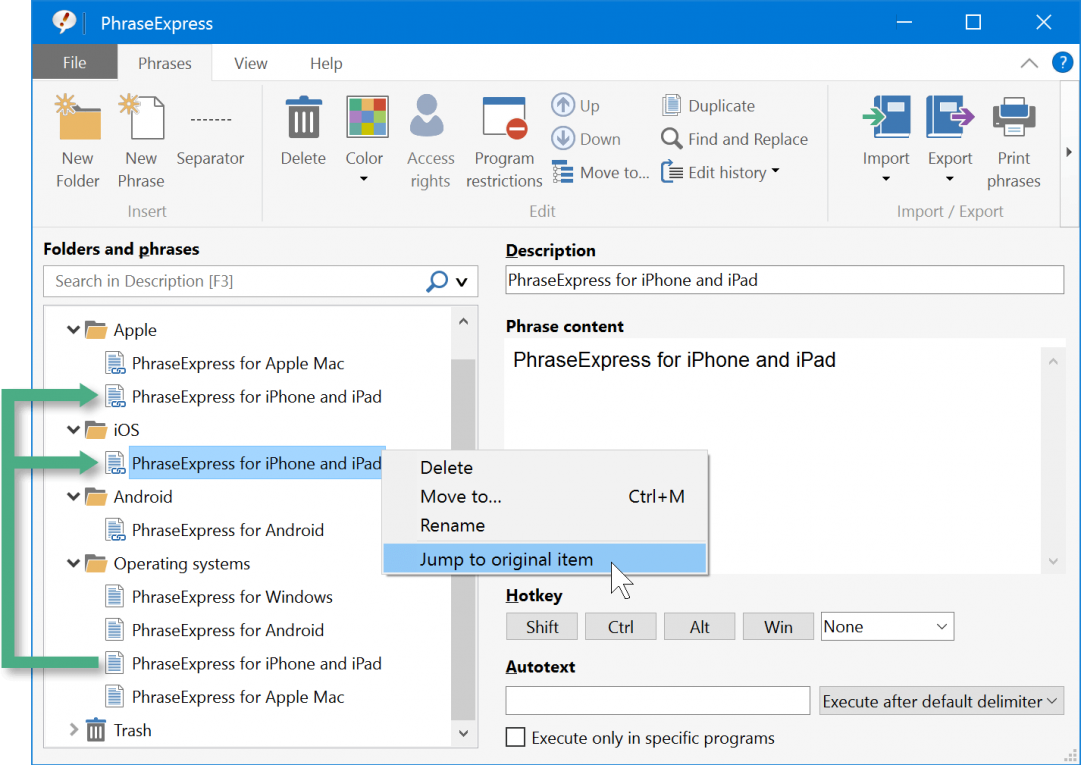Switch to the Phrases tab
Viewport: 1081px width, 765px height.
165,63
